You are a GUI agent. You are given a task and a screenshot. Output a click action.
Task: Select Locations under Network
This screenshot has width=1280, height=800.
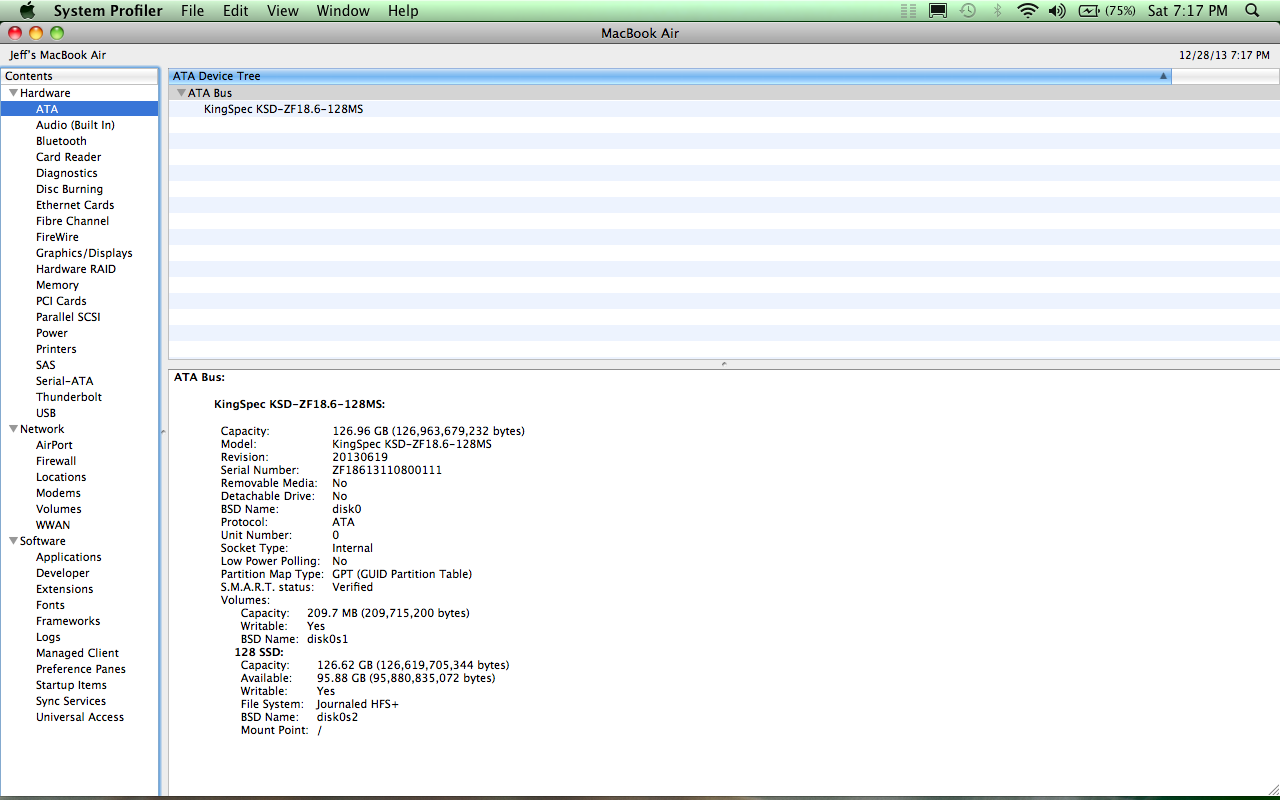[61, 477]
